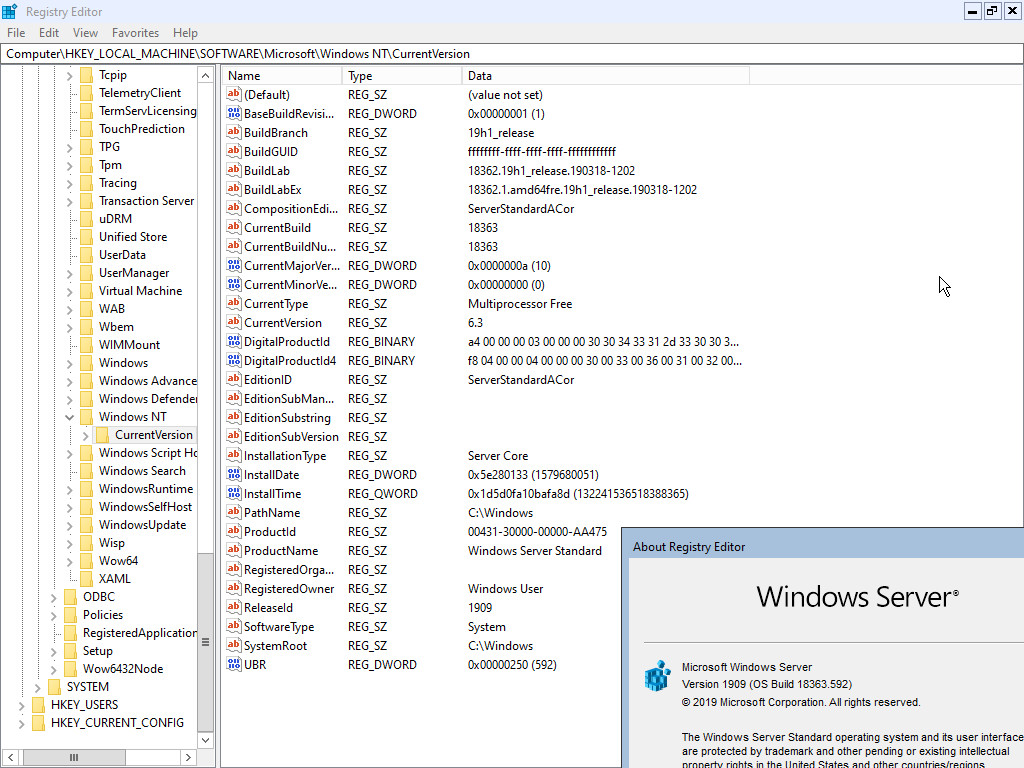This screenshot has width=1024, height=768.
Task: Click the Registry Editor app icon in title bar
Action: (10, 11)
